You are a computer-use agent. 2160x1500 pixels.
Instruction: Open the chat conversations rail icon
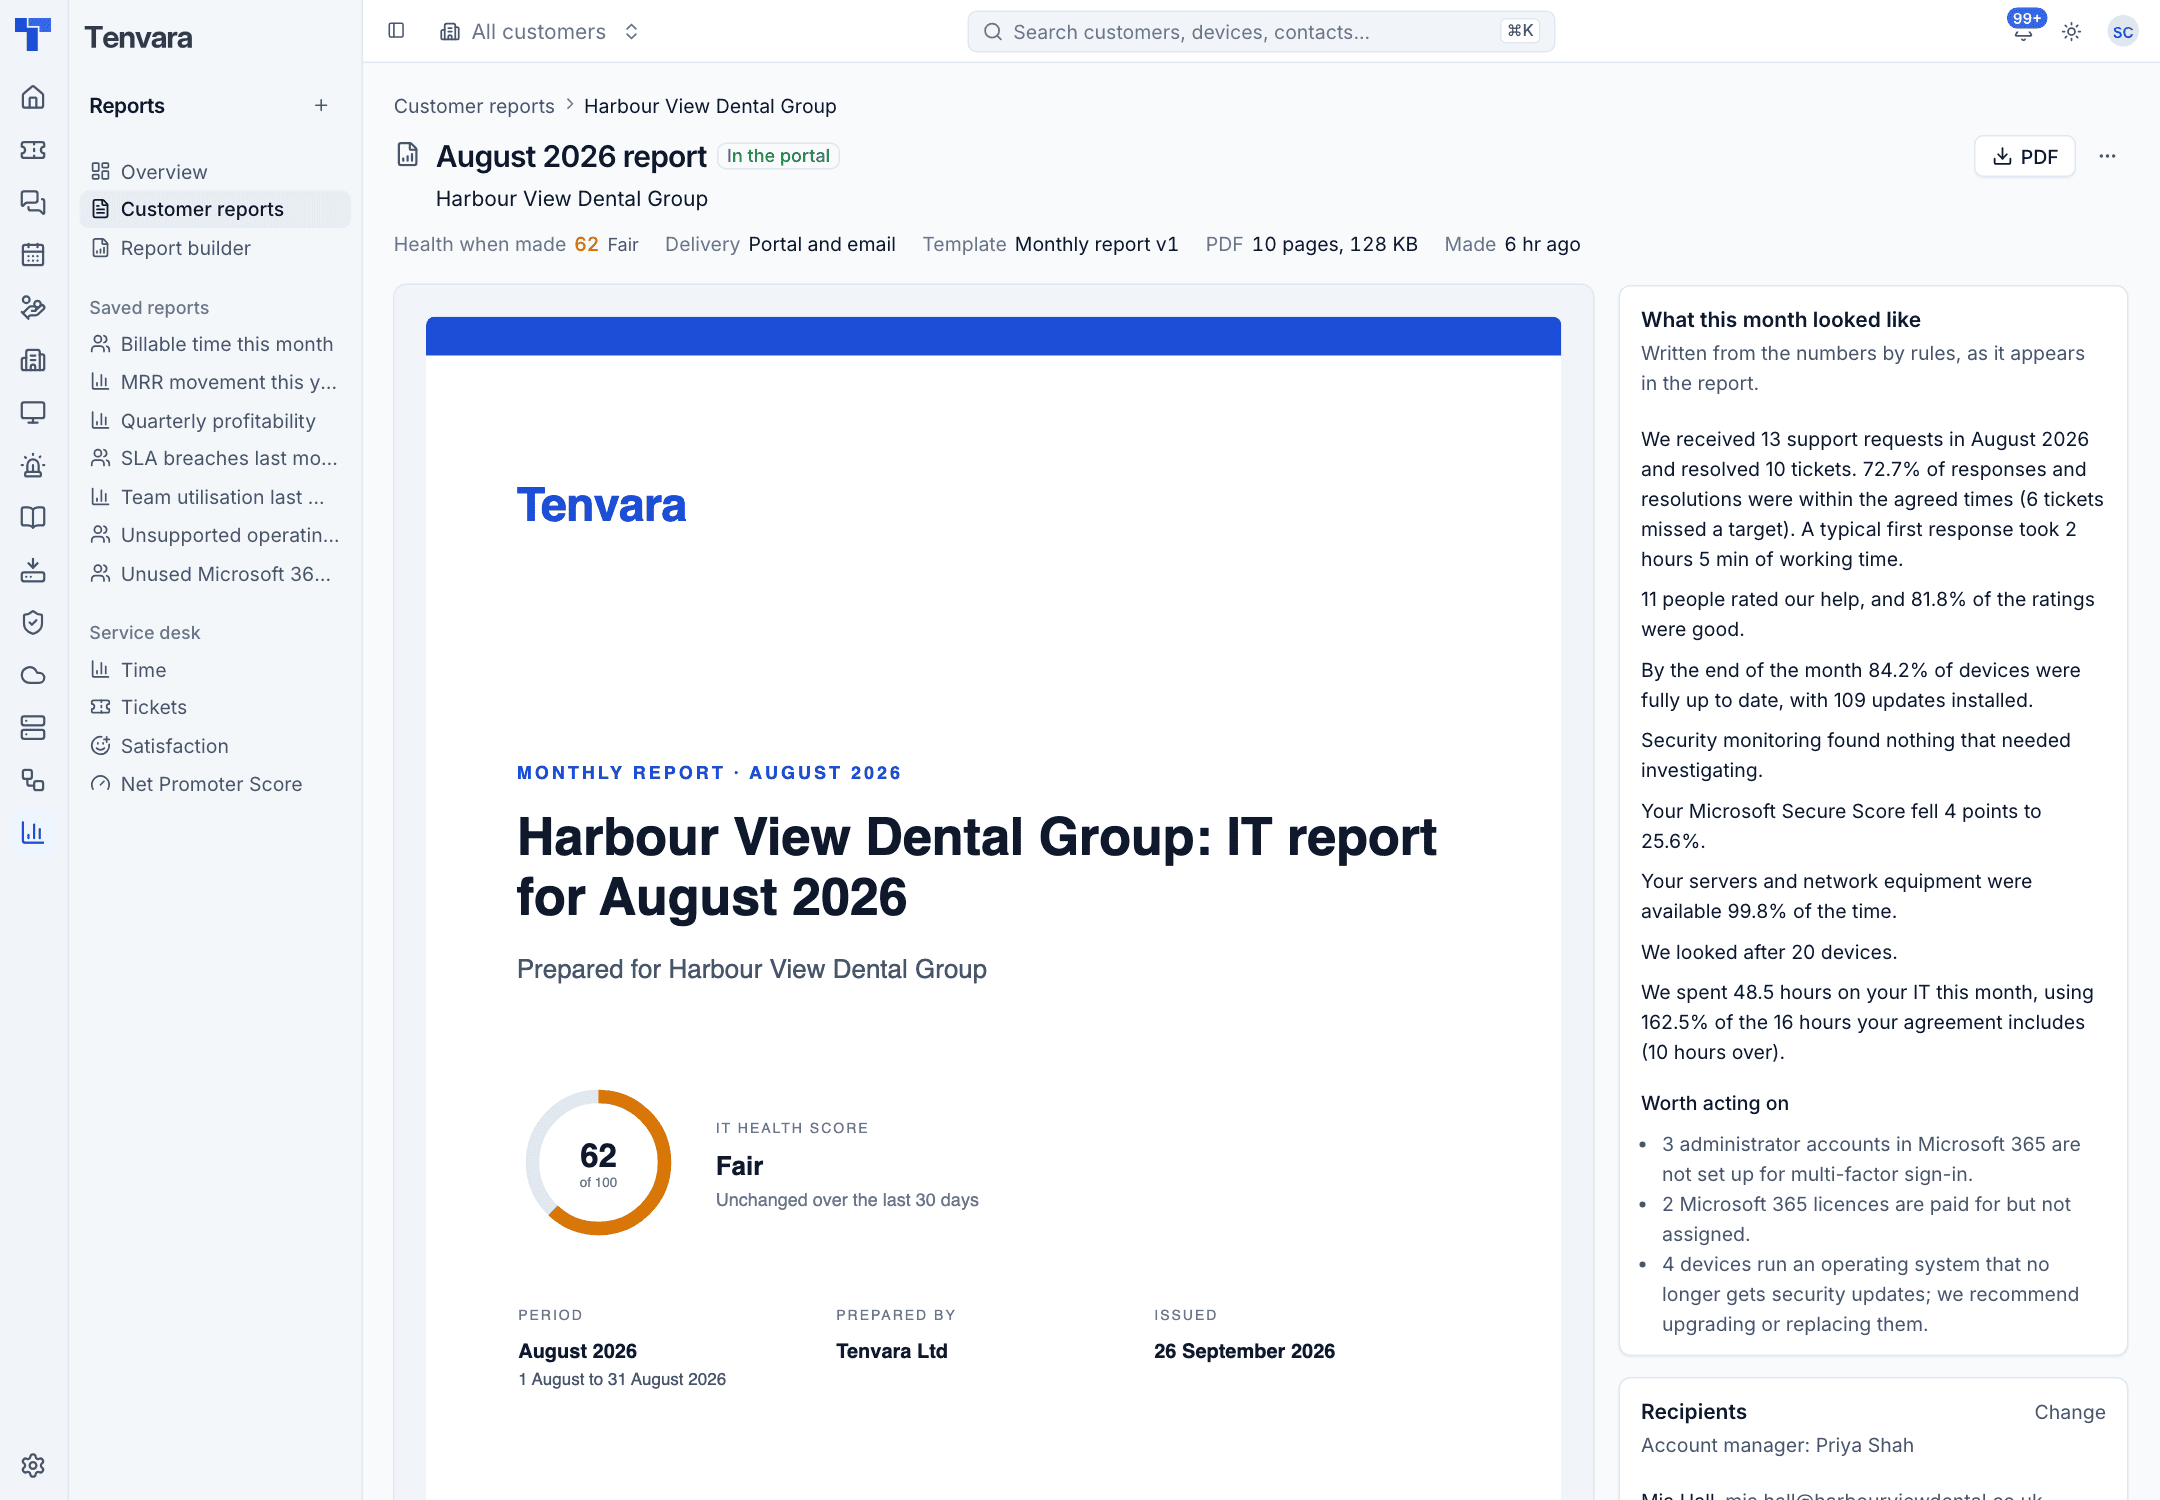click(x=33, y=202)
